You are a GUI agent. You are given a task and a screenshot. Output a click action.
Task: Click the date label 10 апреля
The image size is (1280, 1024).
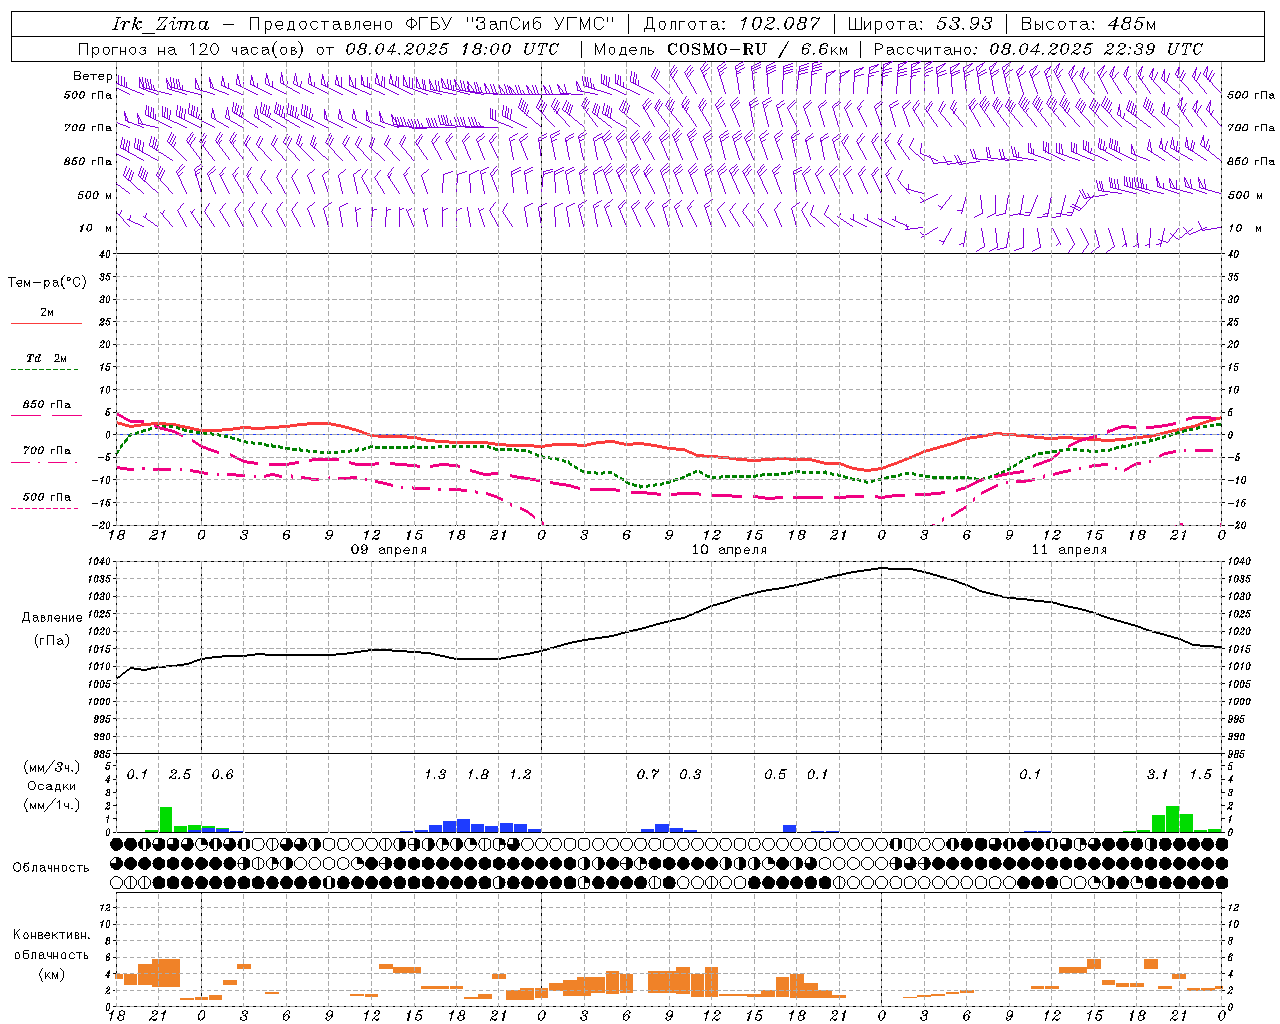(x=729, y=550)
